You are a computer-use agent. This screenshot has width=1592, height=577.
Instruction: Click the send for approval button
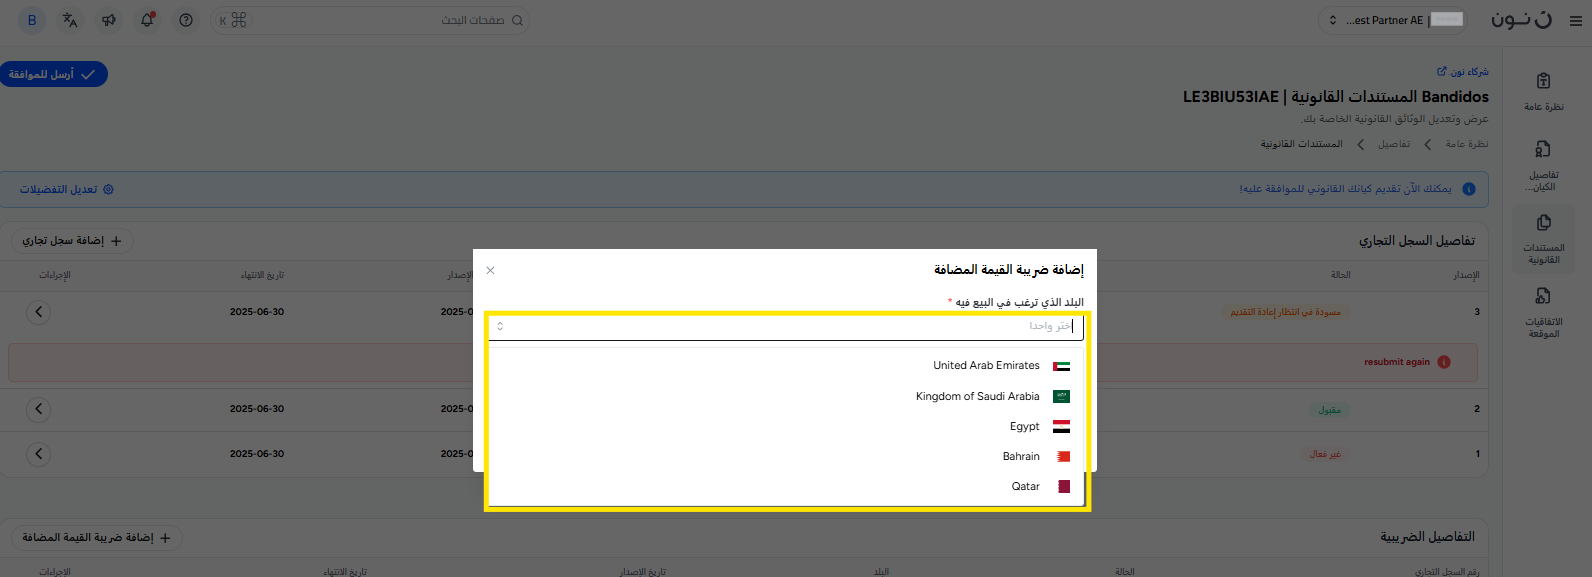53,75
